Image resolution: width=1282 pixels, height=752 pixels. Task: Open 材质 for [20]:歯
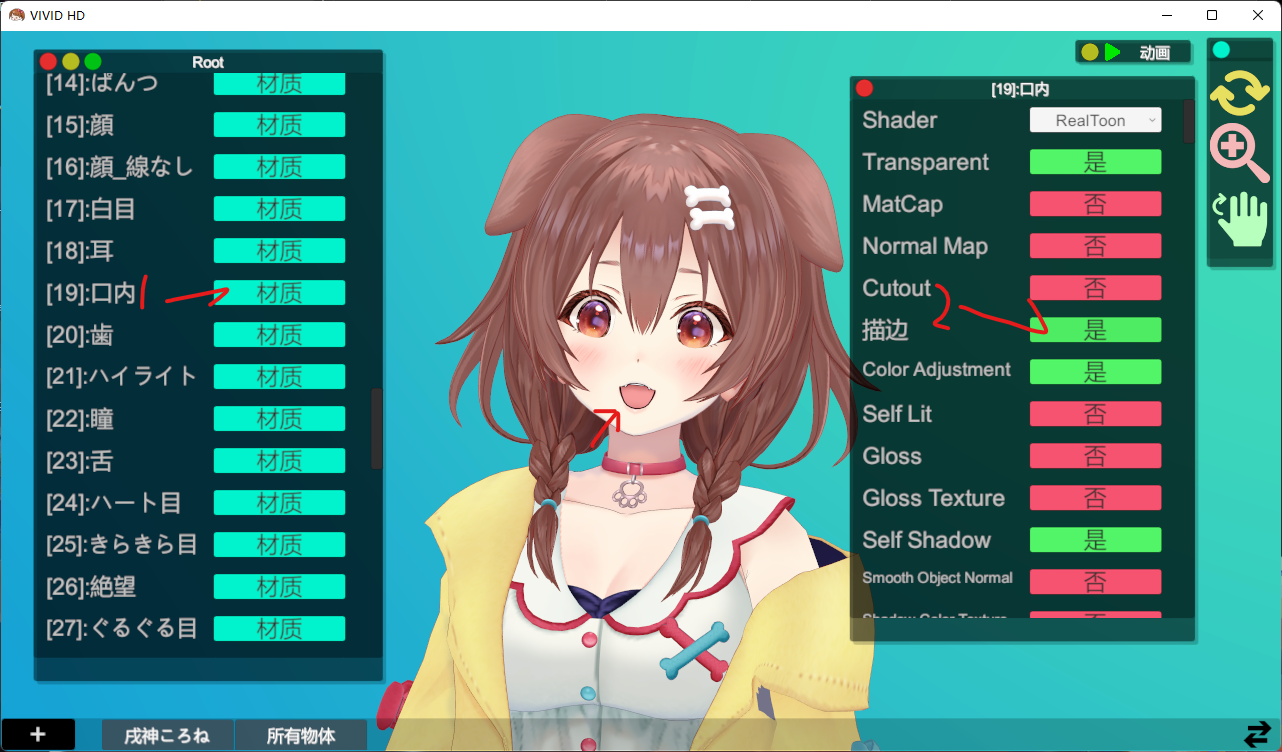[279, 335]
